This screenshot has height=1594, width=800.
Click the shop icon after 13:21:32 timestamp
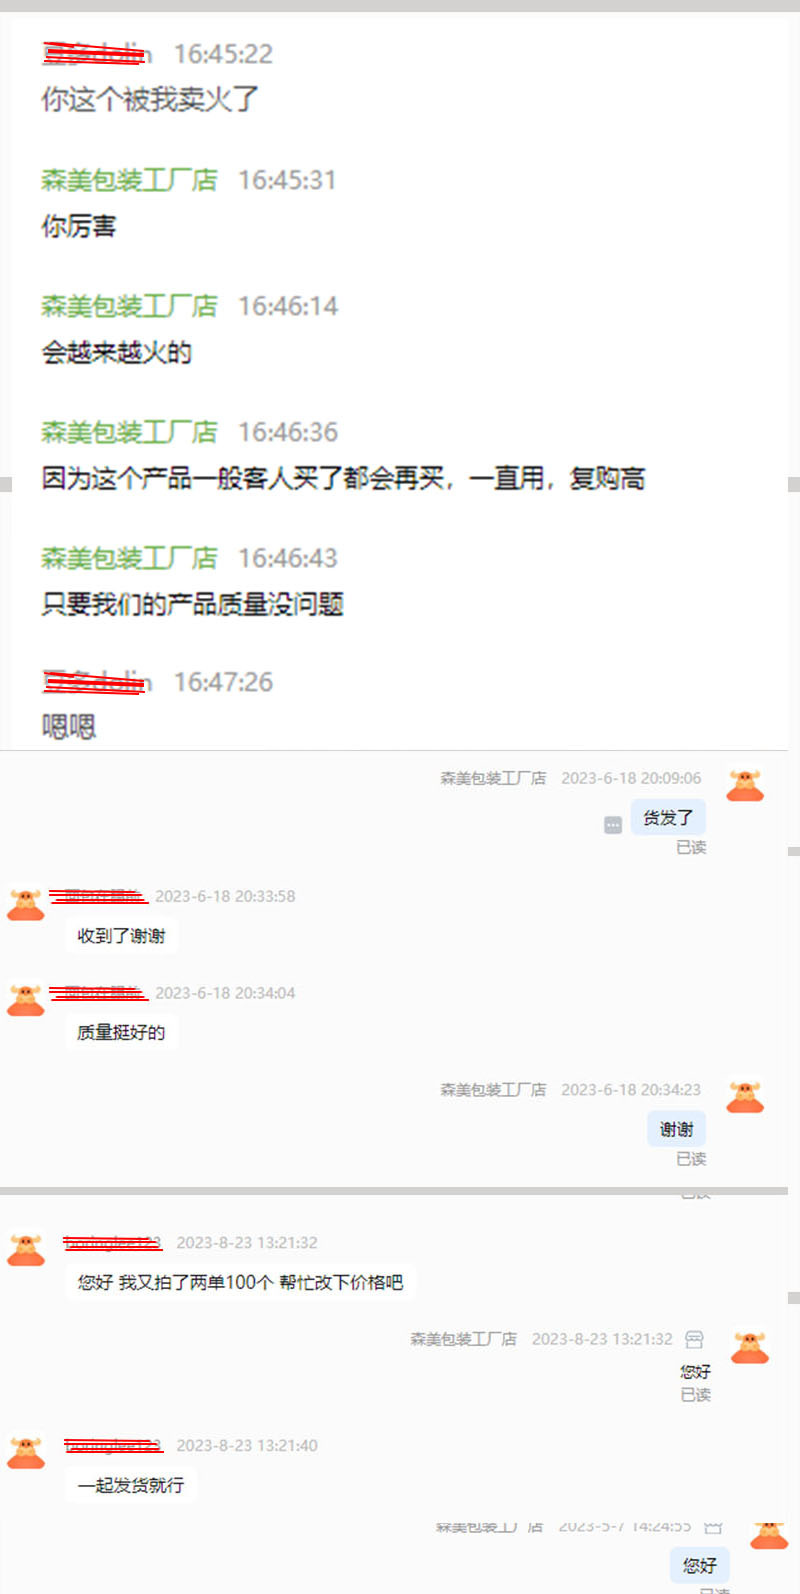694,1339
